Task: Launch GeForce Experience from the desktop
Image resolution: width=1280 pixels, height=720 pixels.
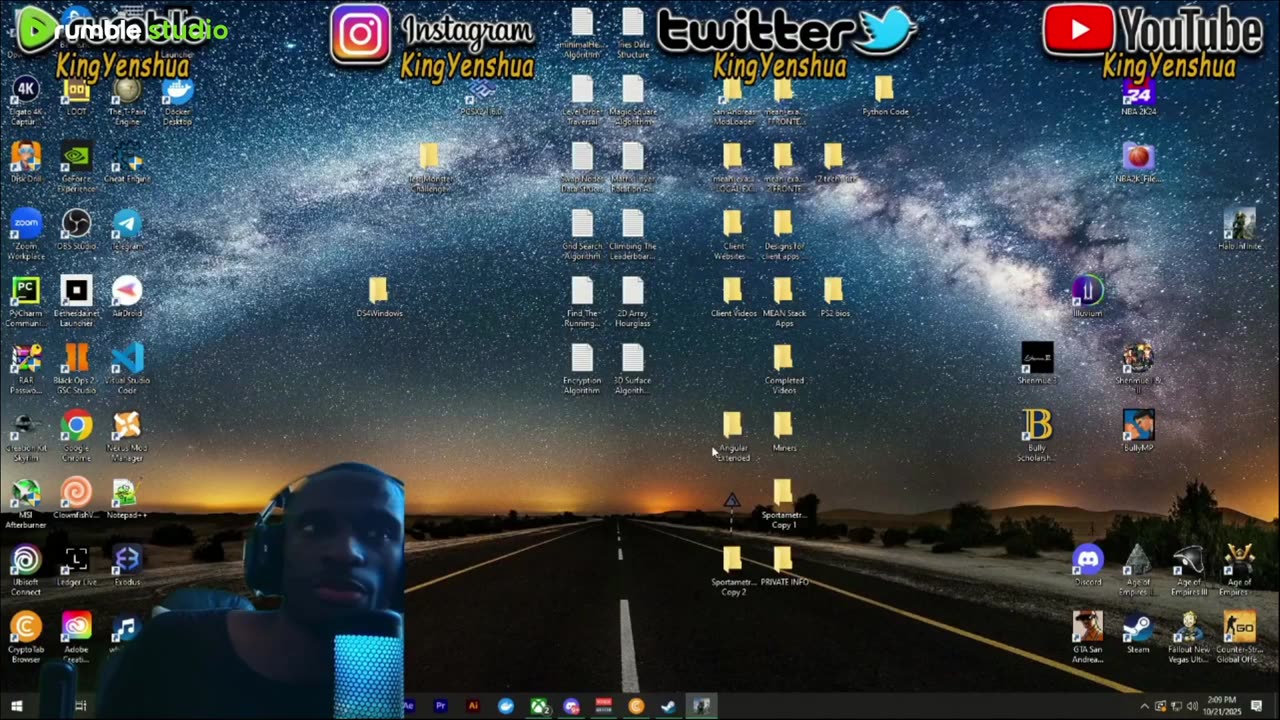Action: pyautogui.click(x=76, y=166)
